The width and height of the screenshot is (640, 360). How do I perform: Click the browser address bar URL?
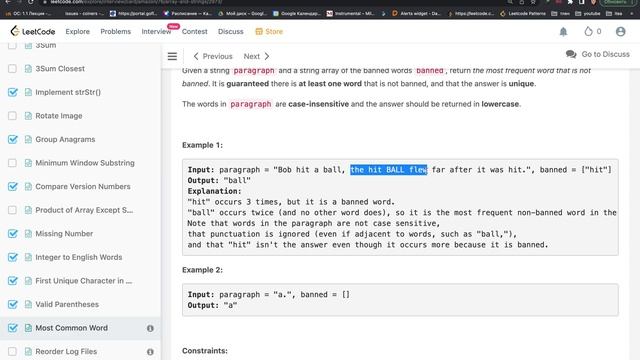pos(137,2)
